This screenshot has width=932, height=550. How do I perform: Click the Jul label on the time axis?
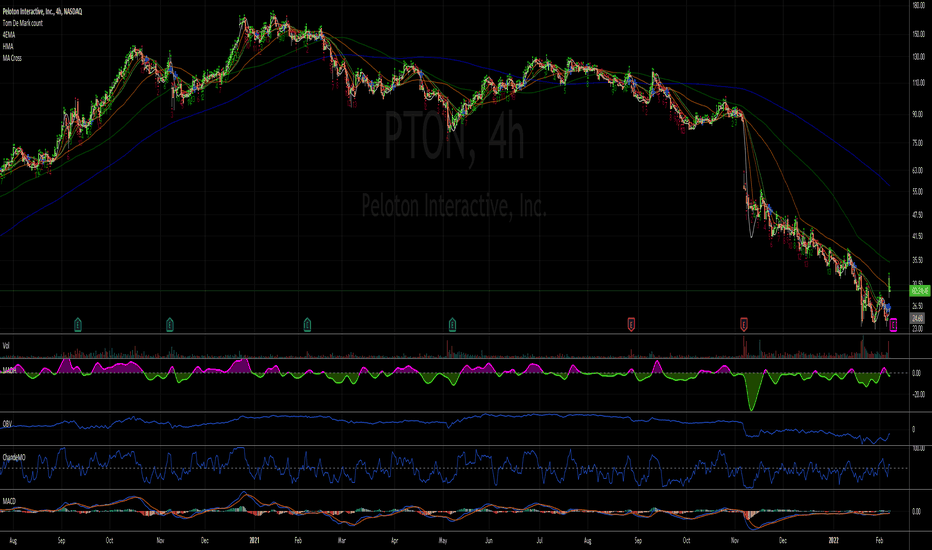(x=540, y=540)
